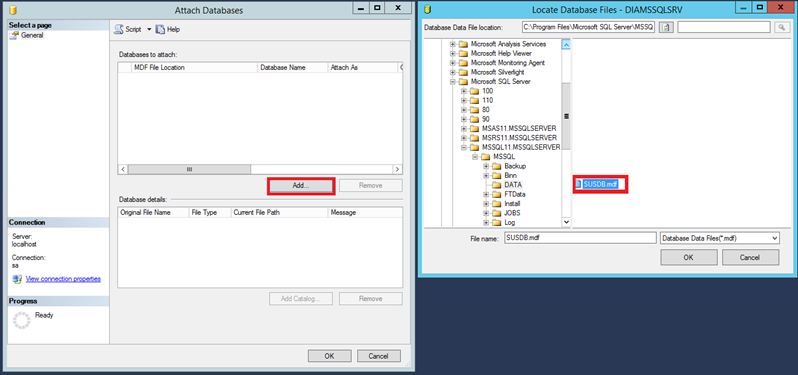Open View connection properties link
This screenshot has width=798, height=375.
(63, 279)
